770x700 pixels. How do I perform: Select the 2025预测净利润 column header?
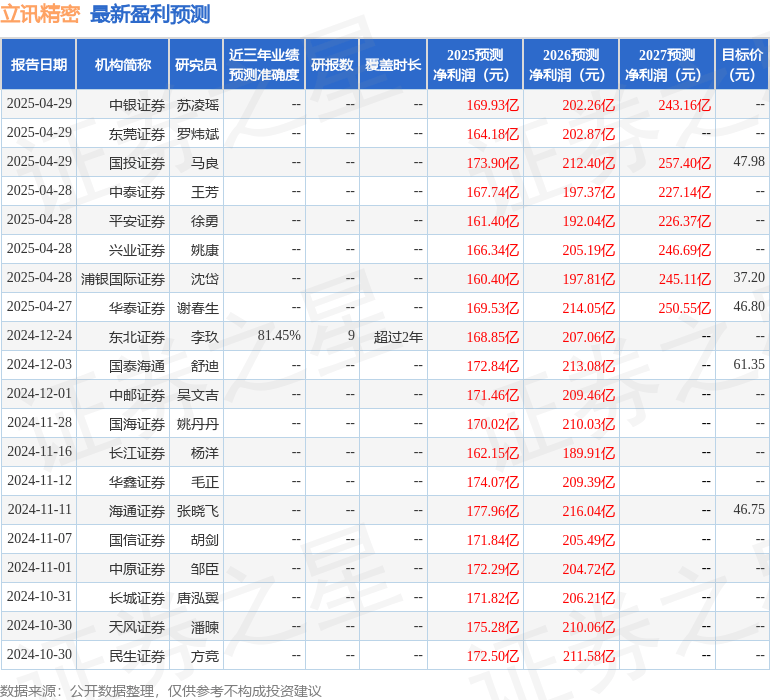point(475,64)
